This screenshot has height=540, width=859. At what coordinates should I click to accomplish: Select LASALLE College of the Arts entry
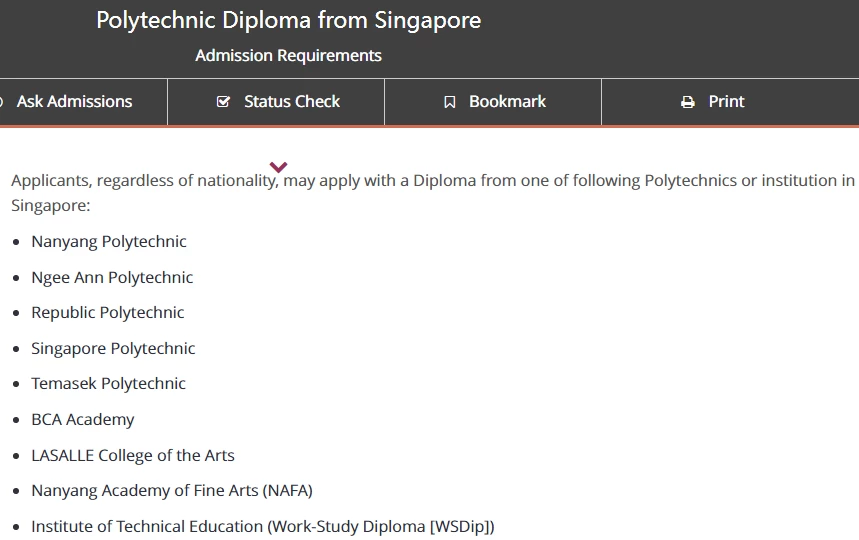click(x=133, y=455)
